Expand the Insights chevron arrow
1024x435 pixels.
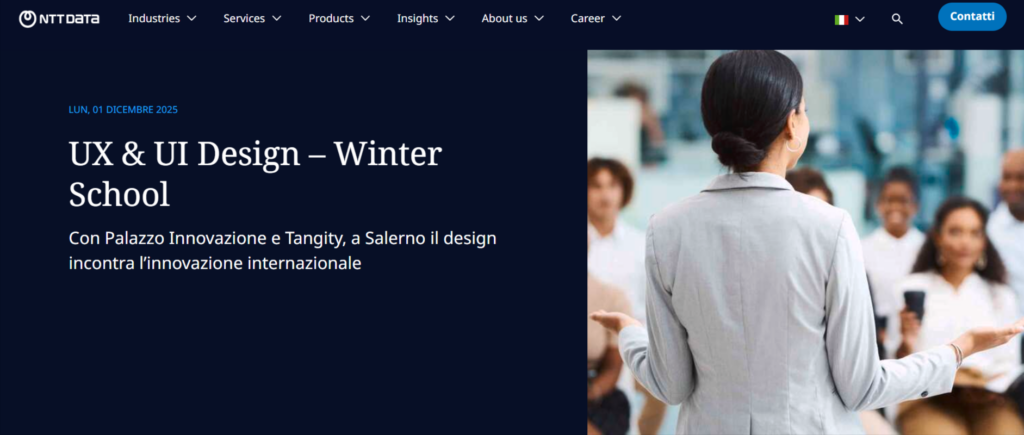coord(450,19)
